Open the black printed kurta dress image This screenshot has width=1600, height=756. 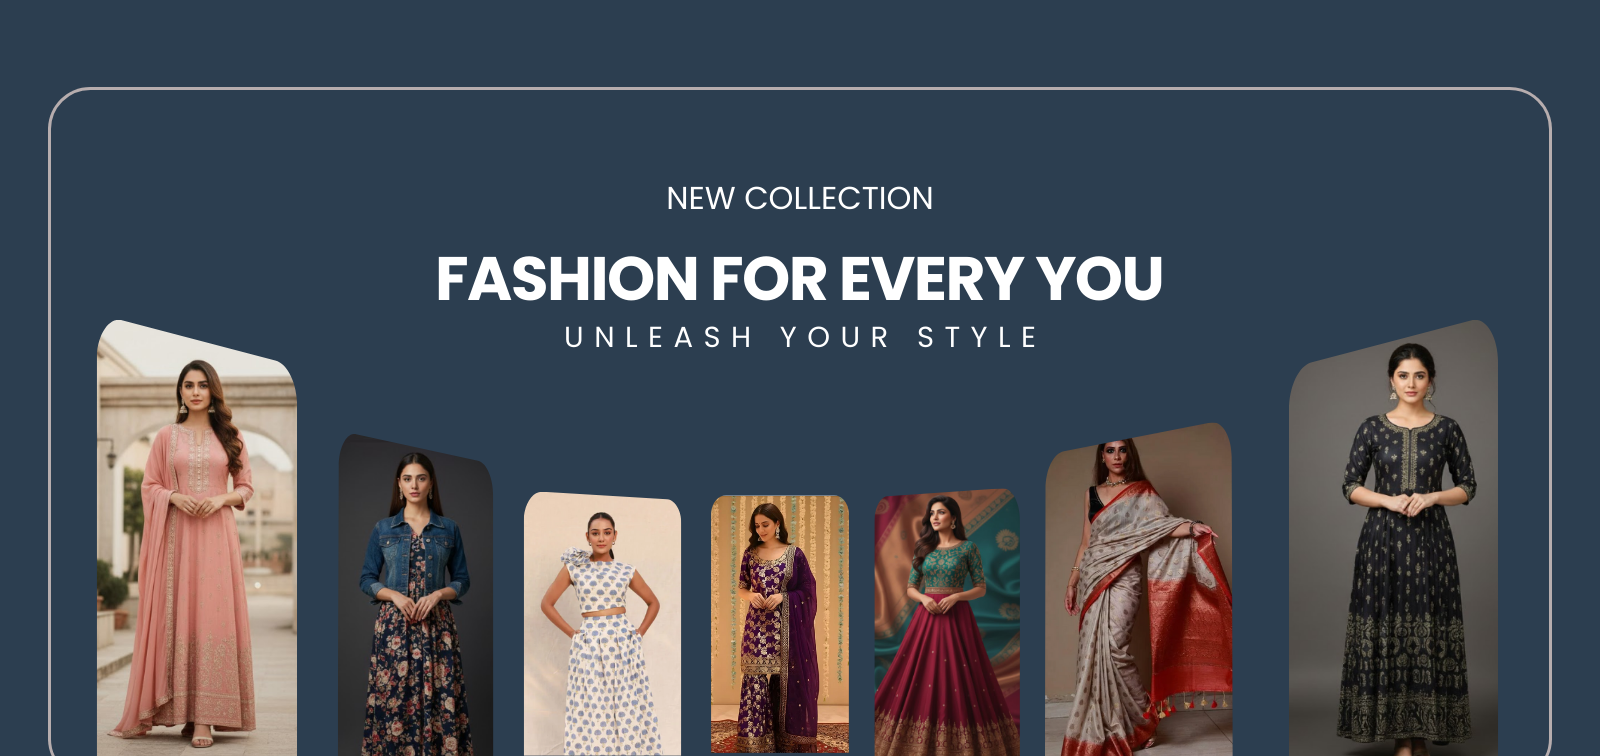click(1393, 538)
